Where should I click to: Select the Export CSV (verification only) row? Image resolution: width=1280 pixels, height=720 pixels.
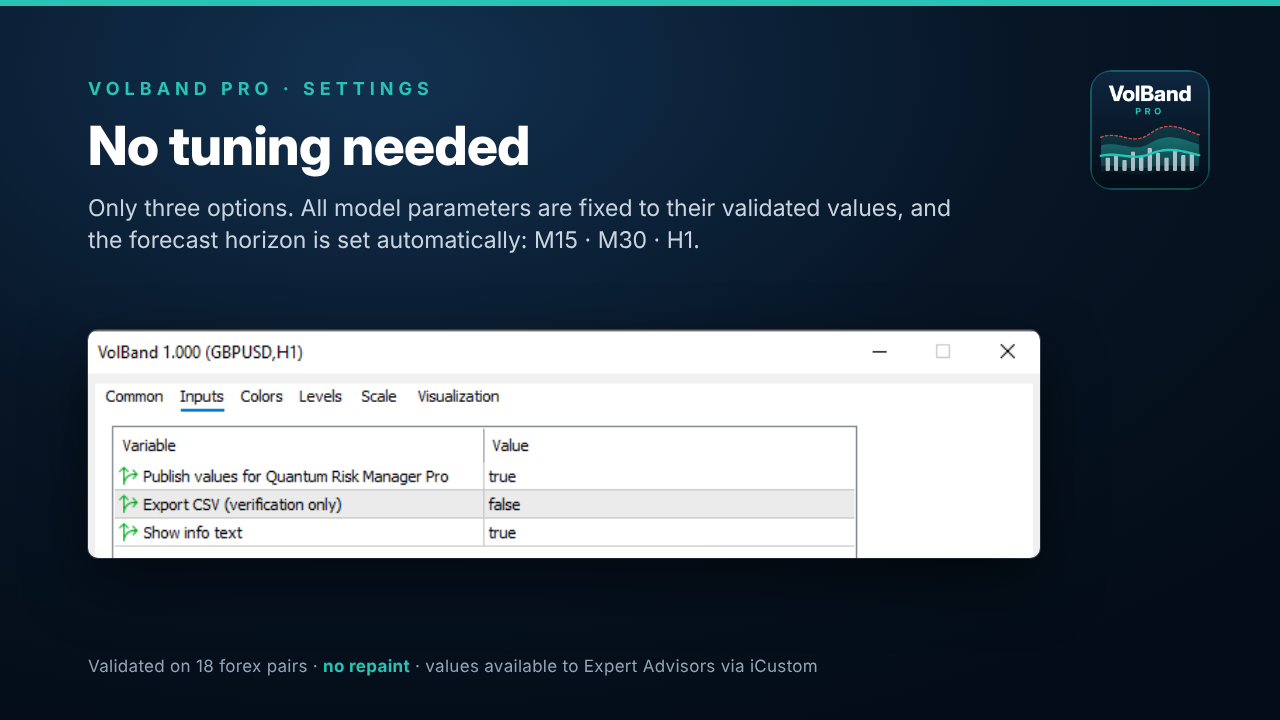pos(485,504)
